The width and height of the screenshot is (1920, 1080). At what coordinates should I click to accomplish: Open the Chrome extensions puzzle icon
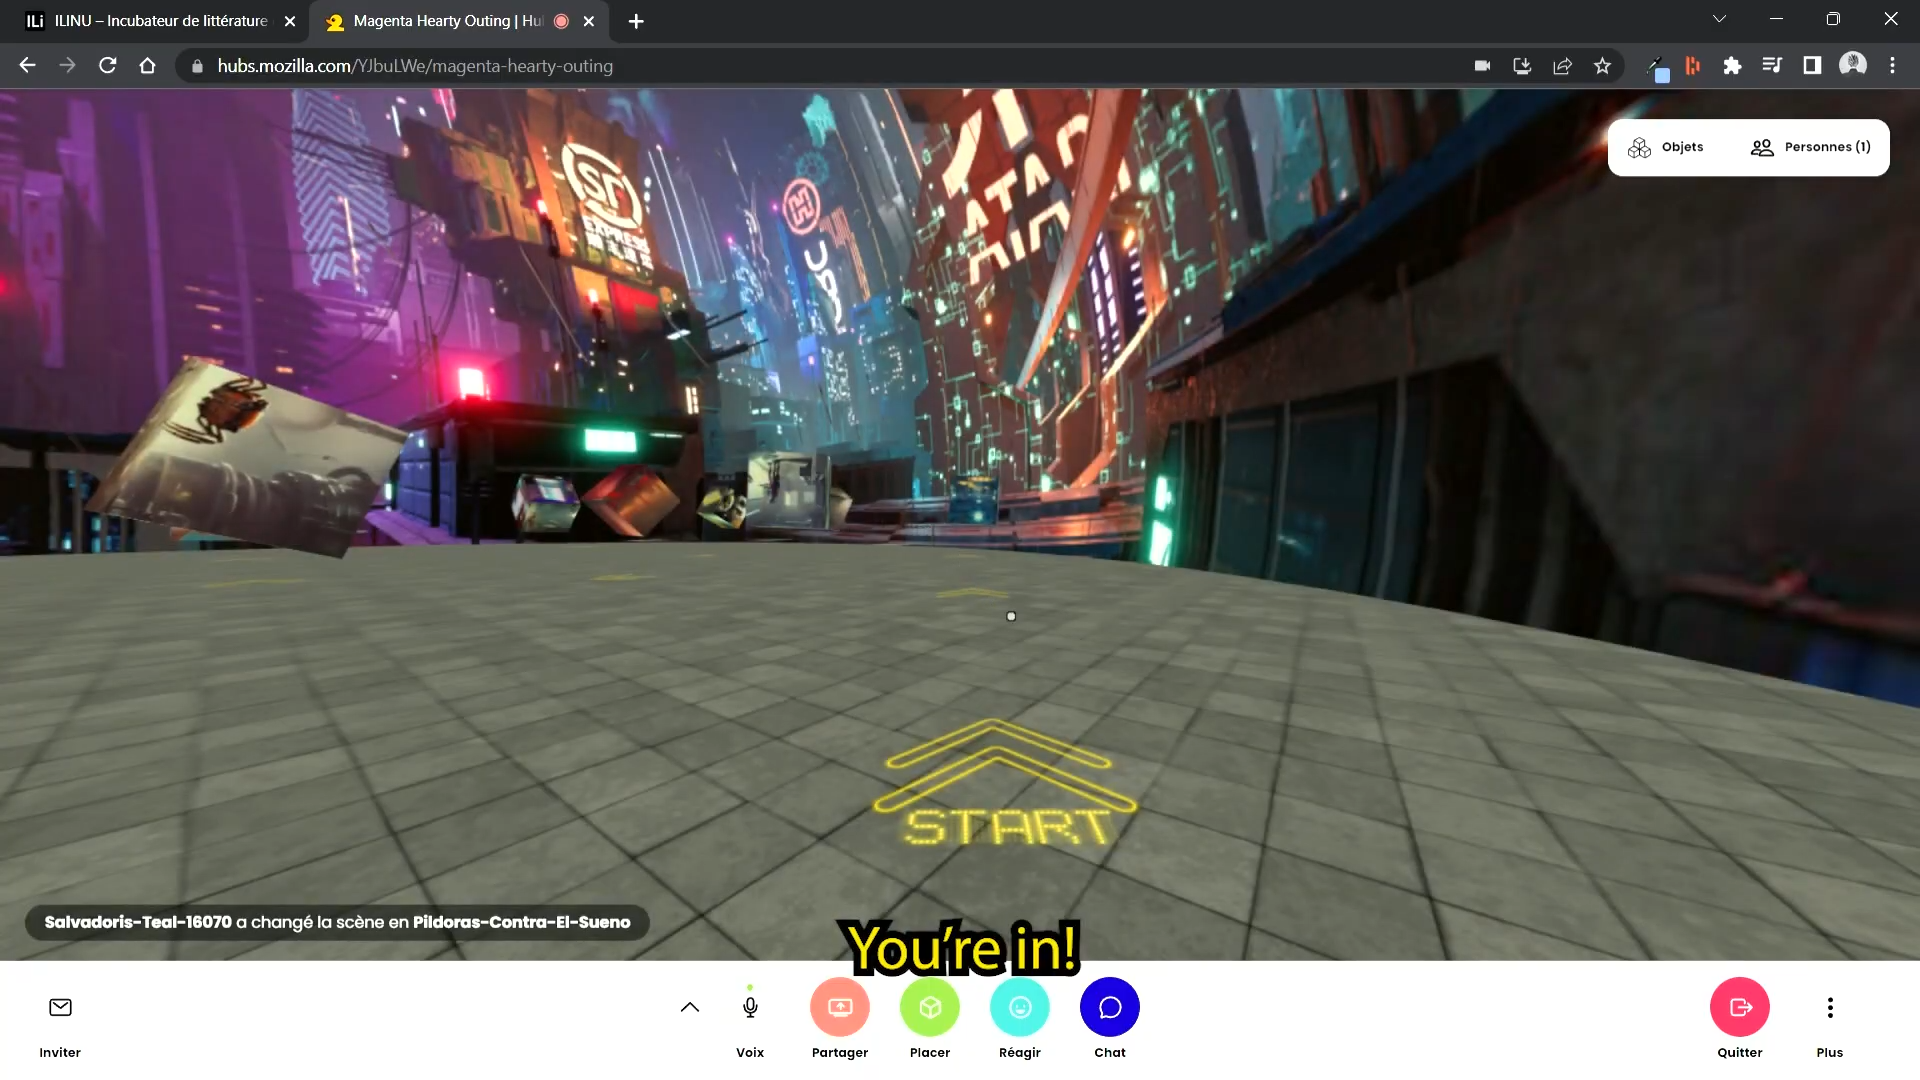tap(1732, 66)
